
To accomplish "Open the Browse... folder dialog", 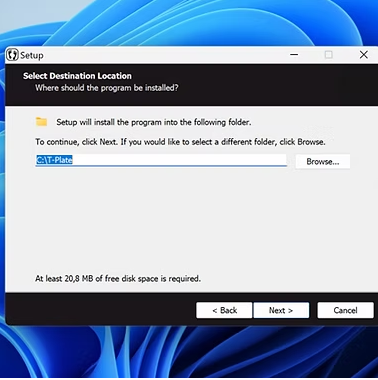I will [323, 162].
